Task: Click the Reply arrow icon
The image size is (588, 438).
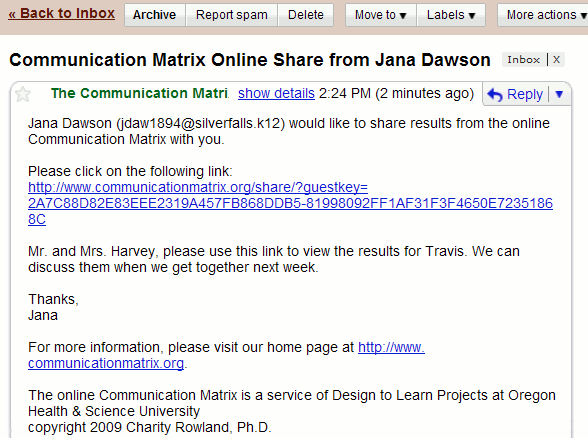Action: pos(495,94)
